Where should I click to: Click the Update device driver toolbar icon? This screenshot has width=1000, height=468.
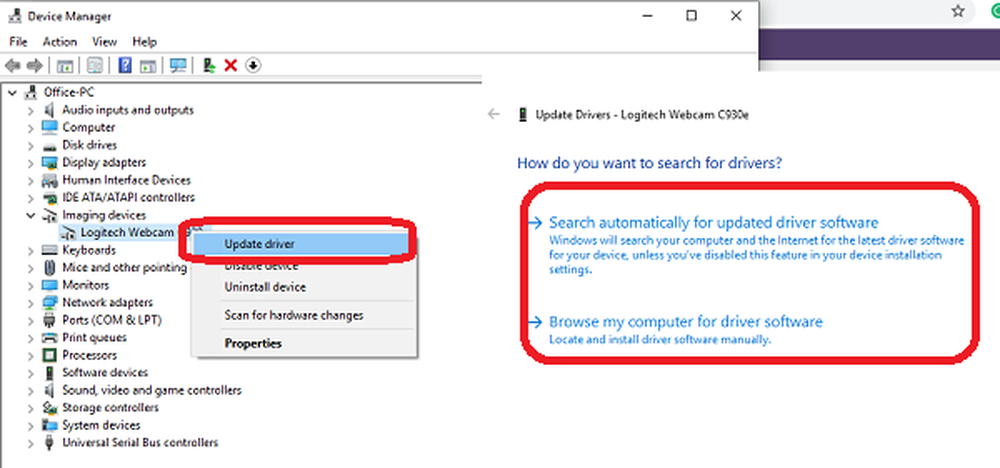coord(209,65)
